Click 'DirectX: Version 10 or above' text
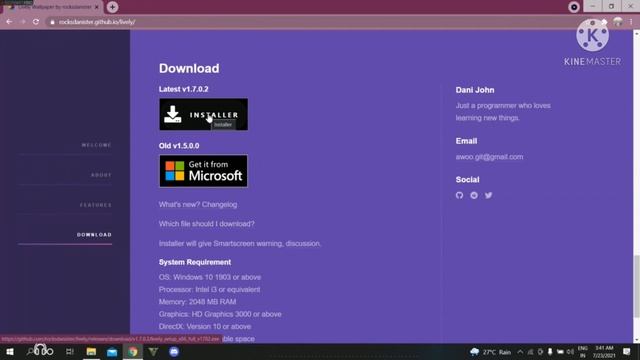640x360 pixels. (x=205, y=327)
